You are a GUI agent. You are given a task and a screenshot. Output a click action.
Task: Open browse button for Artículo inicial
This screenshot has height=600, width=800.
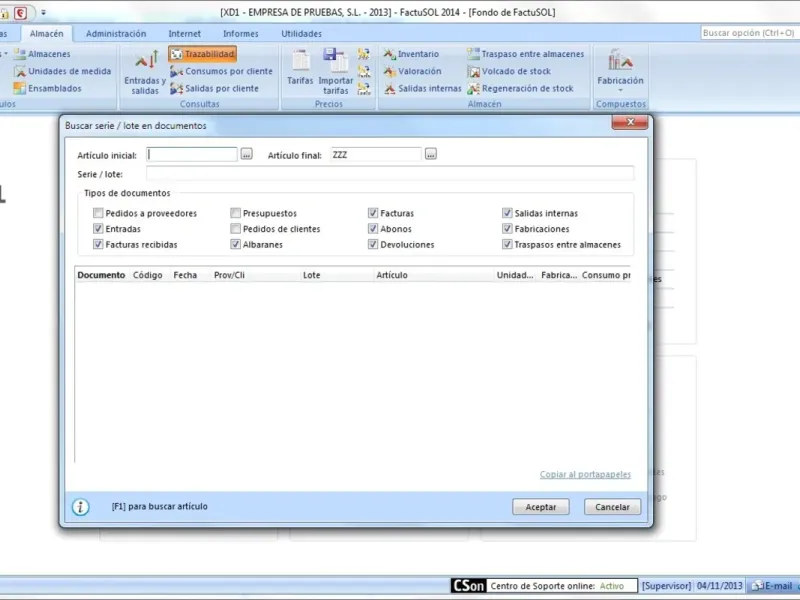[246, 154]
